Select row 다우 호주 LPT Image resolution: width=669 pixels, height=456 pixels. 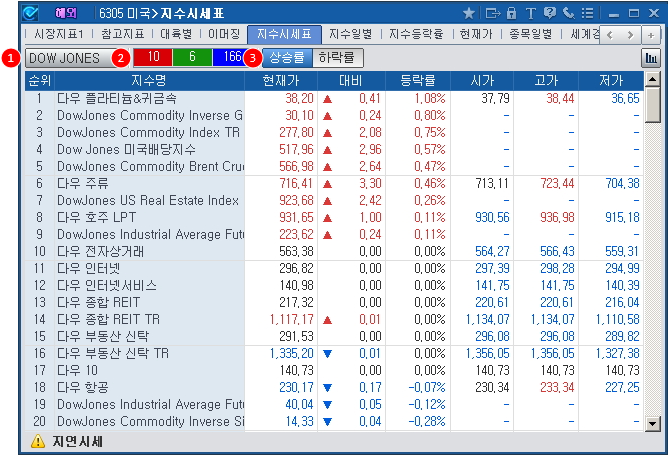(x=334, y=218)
